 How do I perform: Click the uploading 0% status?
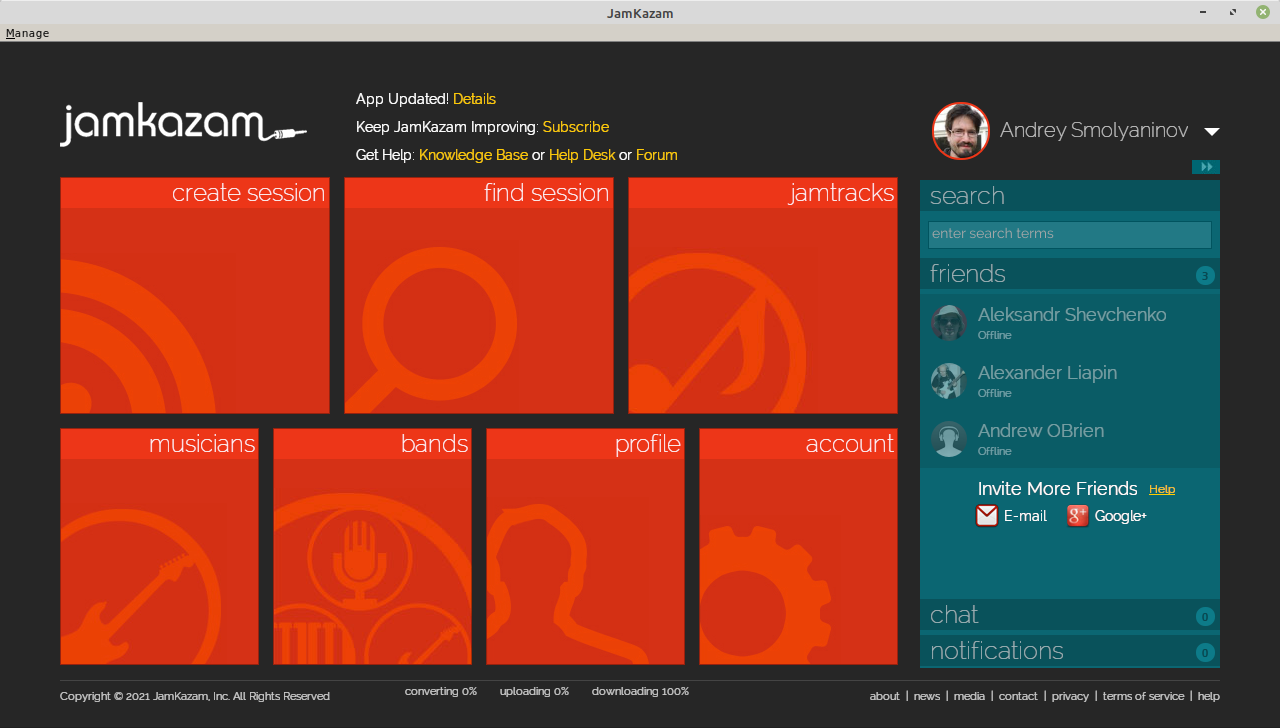(x=534, y=691)
